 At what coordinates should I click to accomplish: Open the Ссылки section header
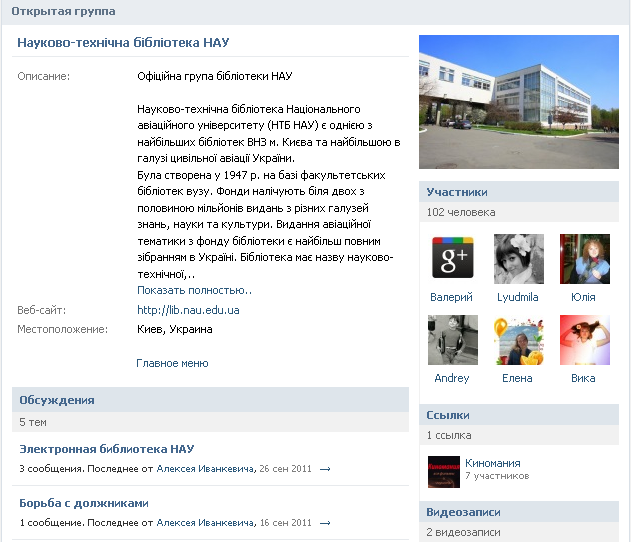519,415
